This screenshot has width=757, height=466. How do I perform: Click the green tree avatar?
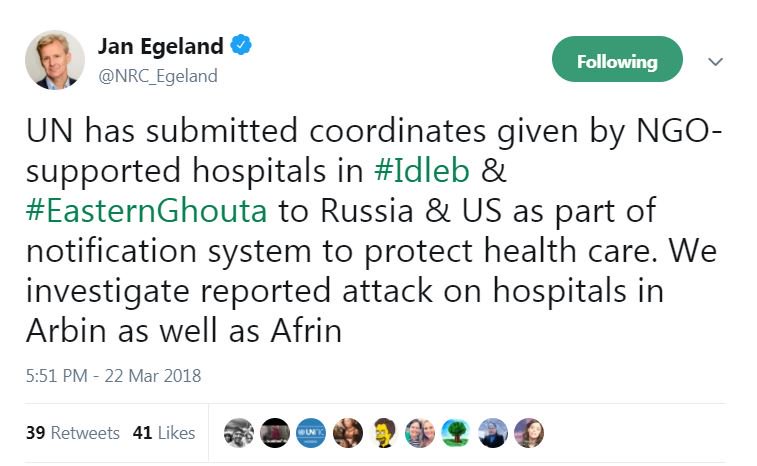(x=456, y=433)
